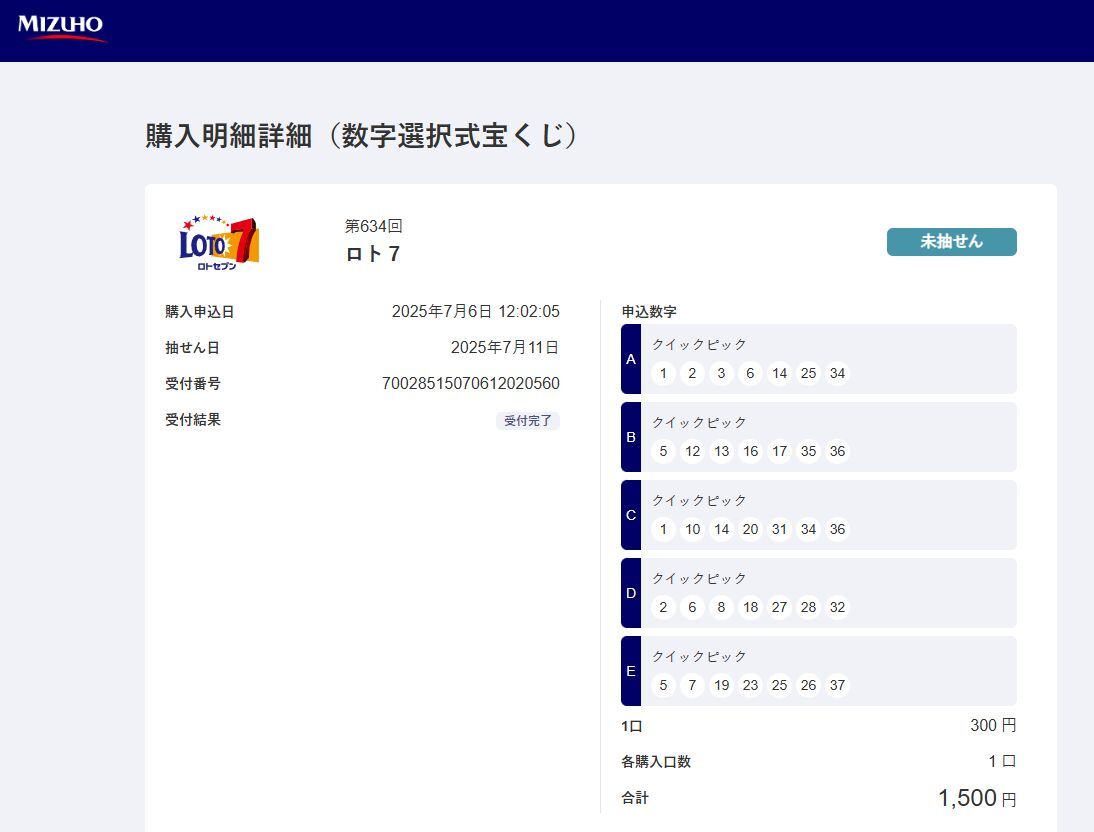Click the 受付結果 label
1094x832 pixels.
(193, 419)
